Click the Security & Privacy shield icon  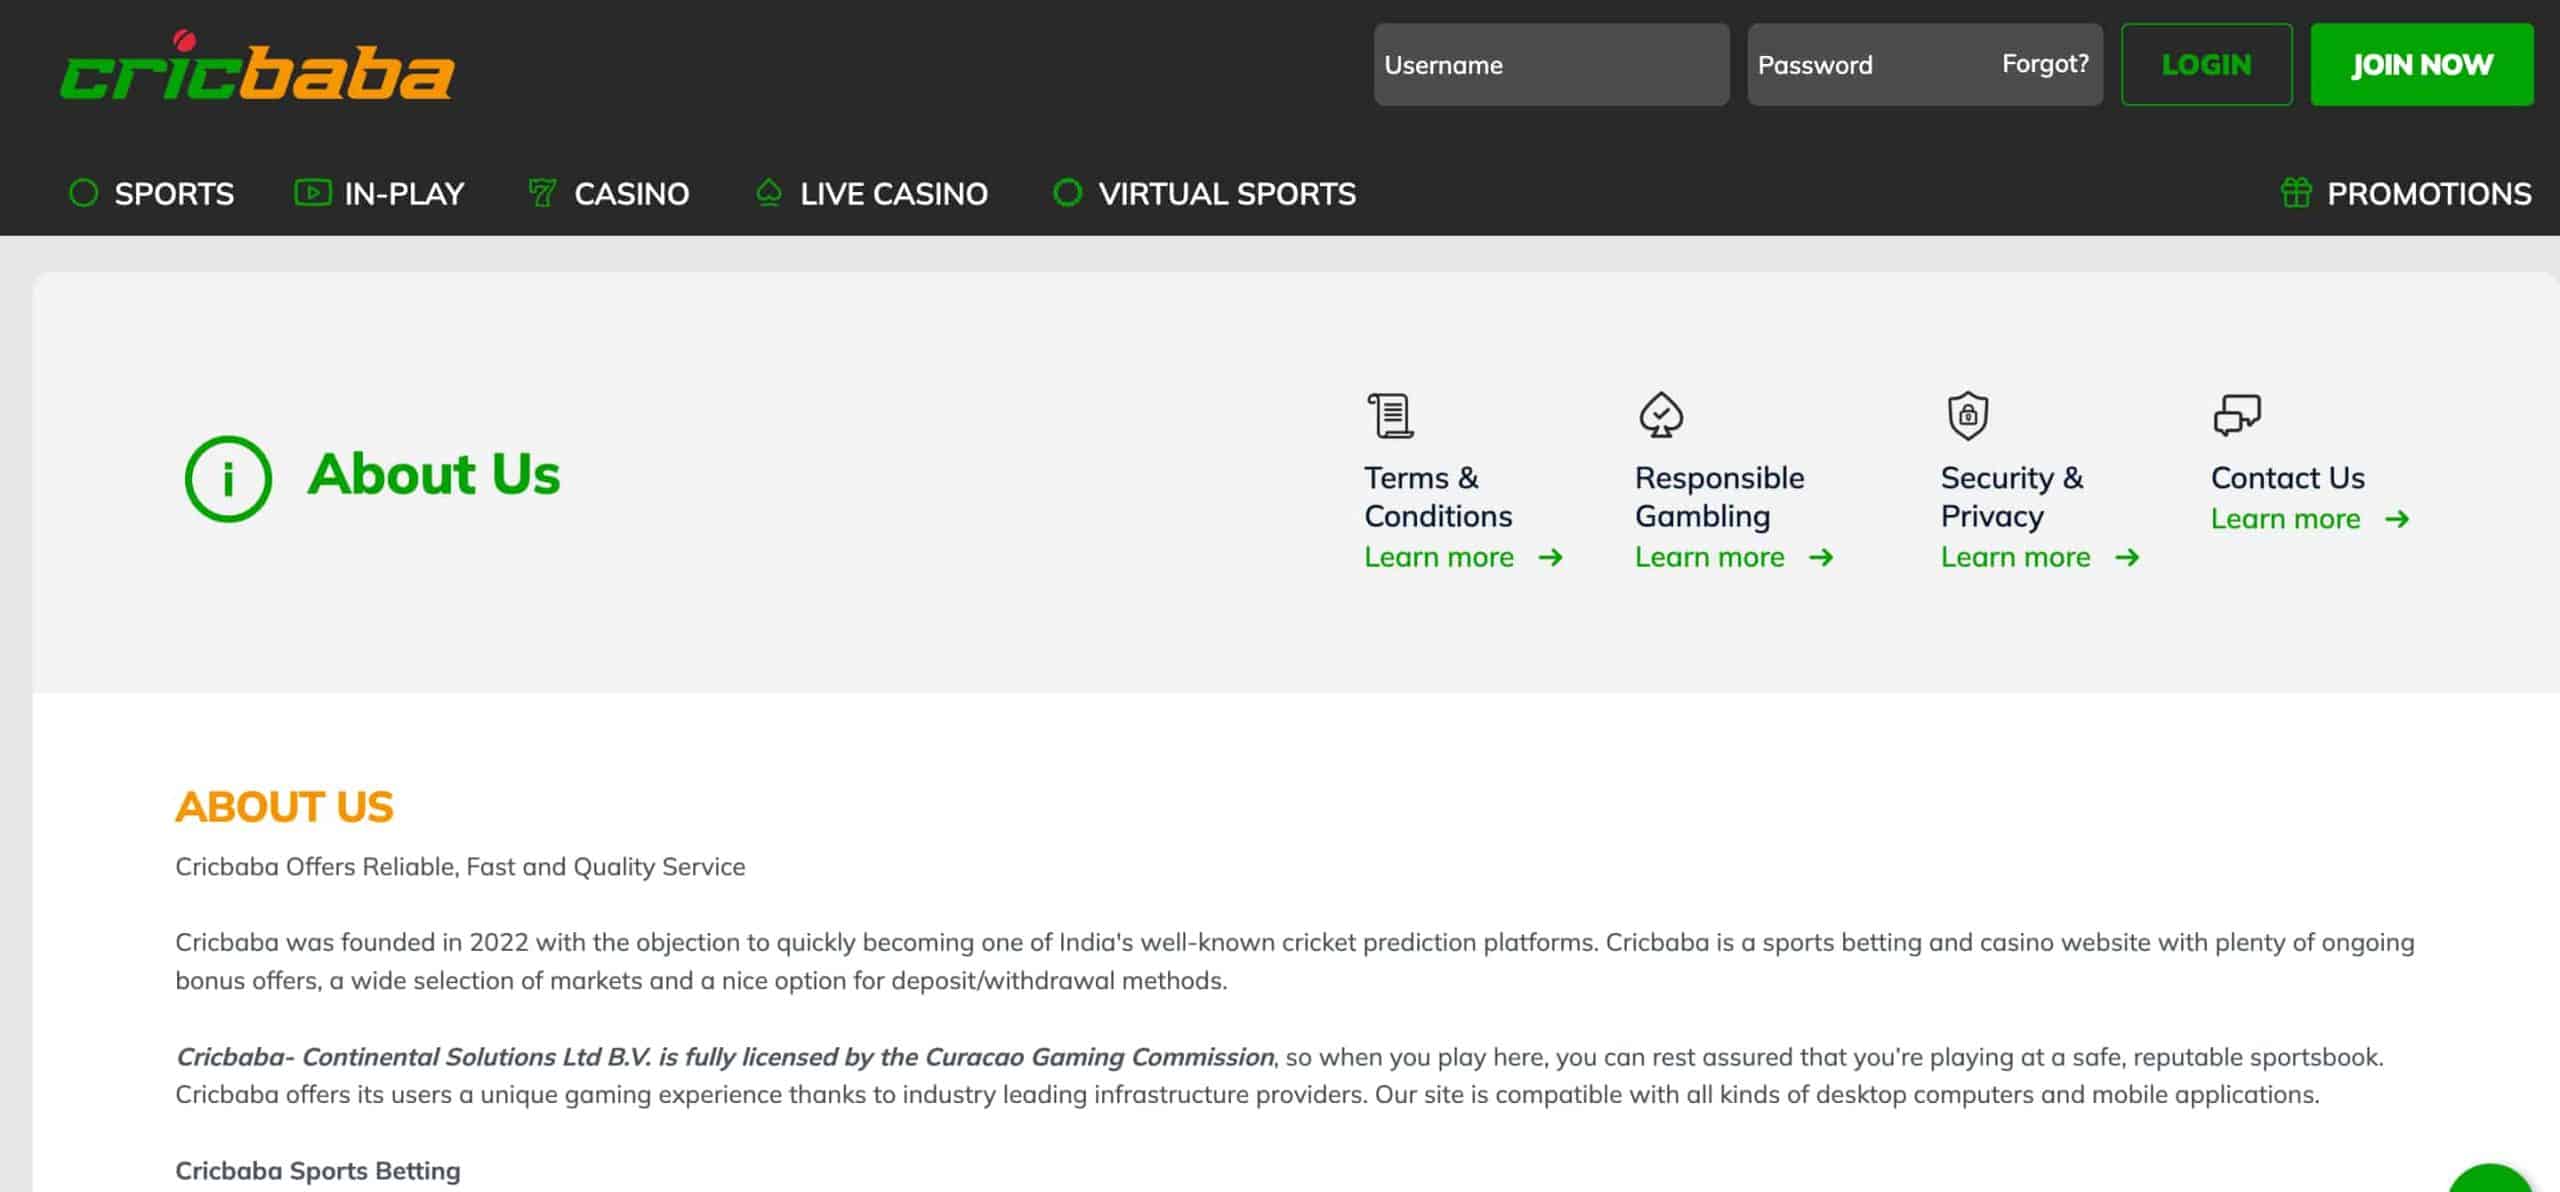click(1967, 415)
